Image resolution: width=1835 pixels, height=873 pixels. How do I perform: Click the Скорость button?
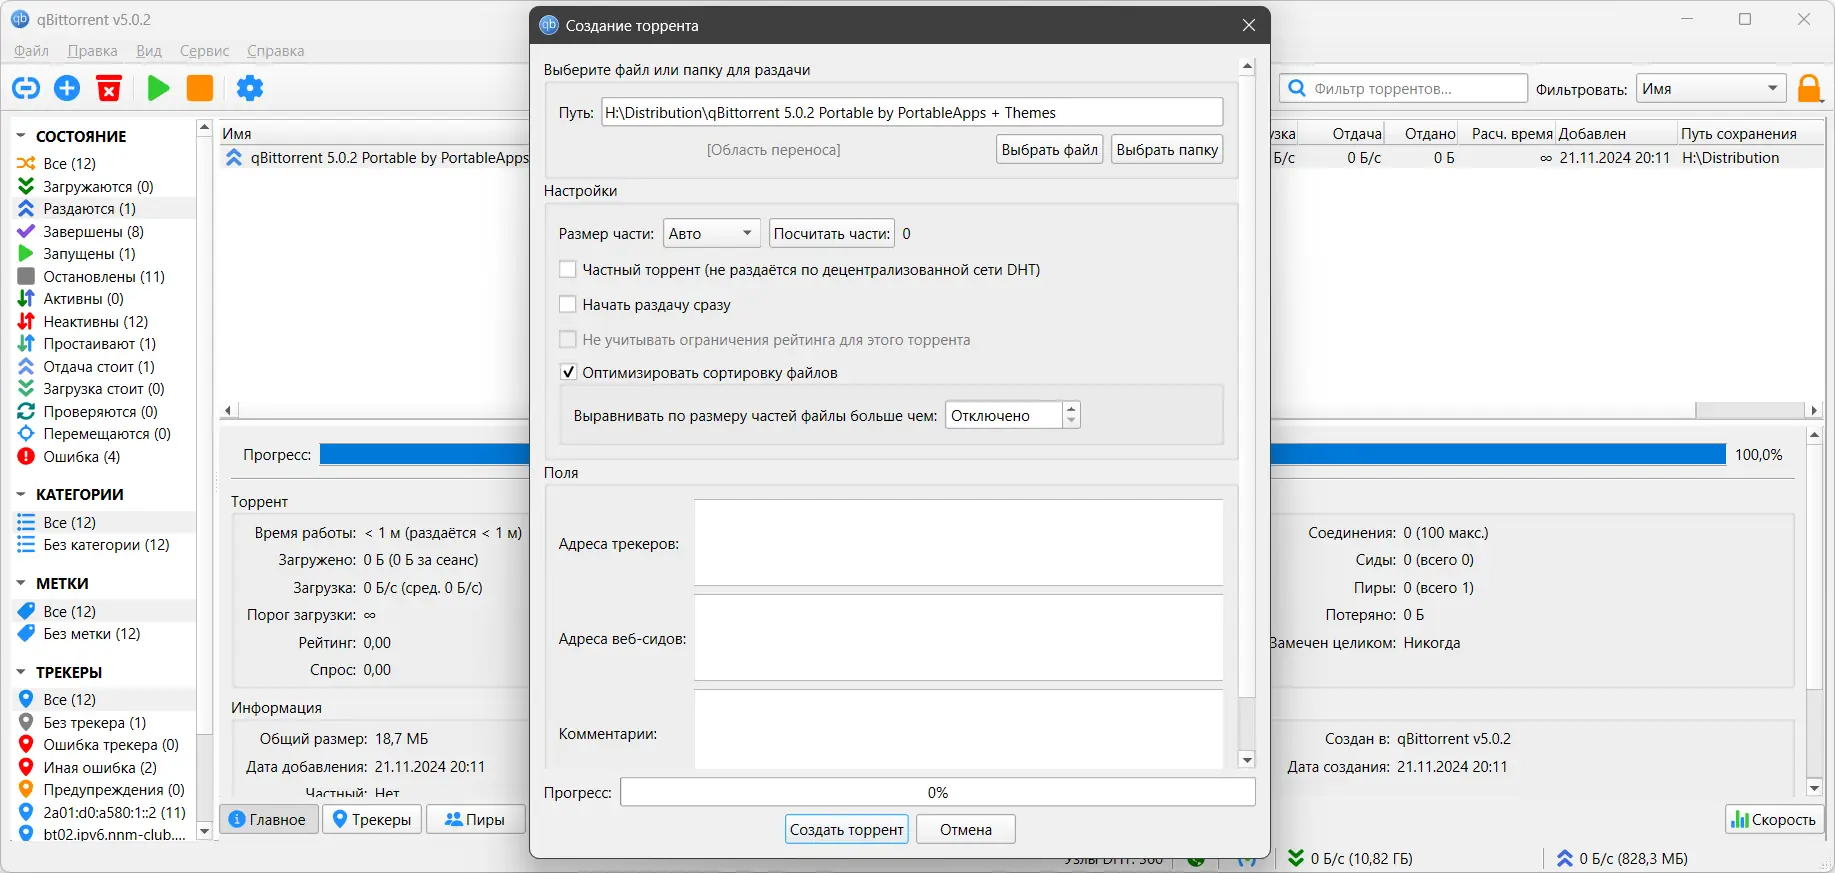click(x=1774, y=819)
